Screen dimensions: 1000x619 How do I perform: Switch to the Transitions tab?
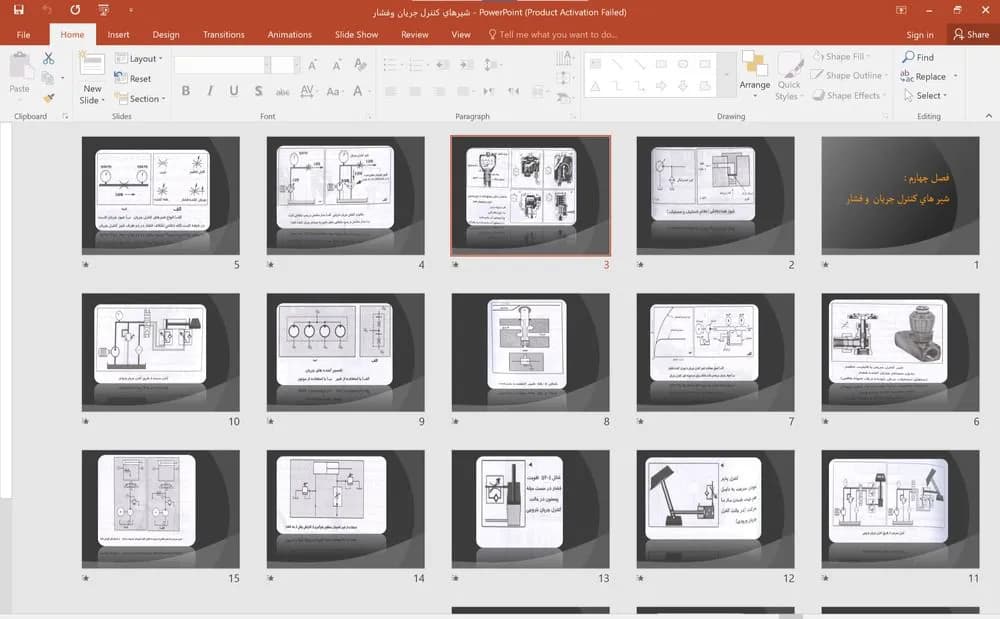coord(223,34)
